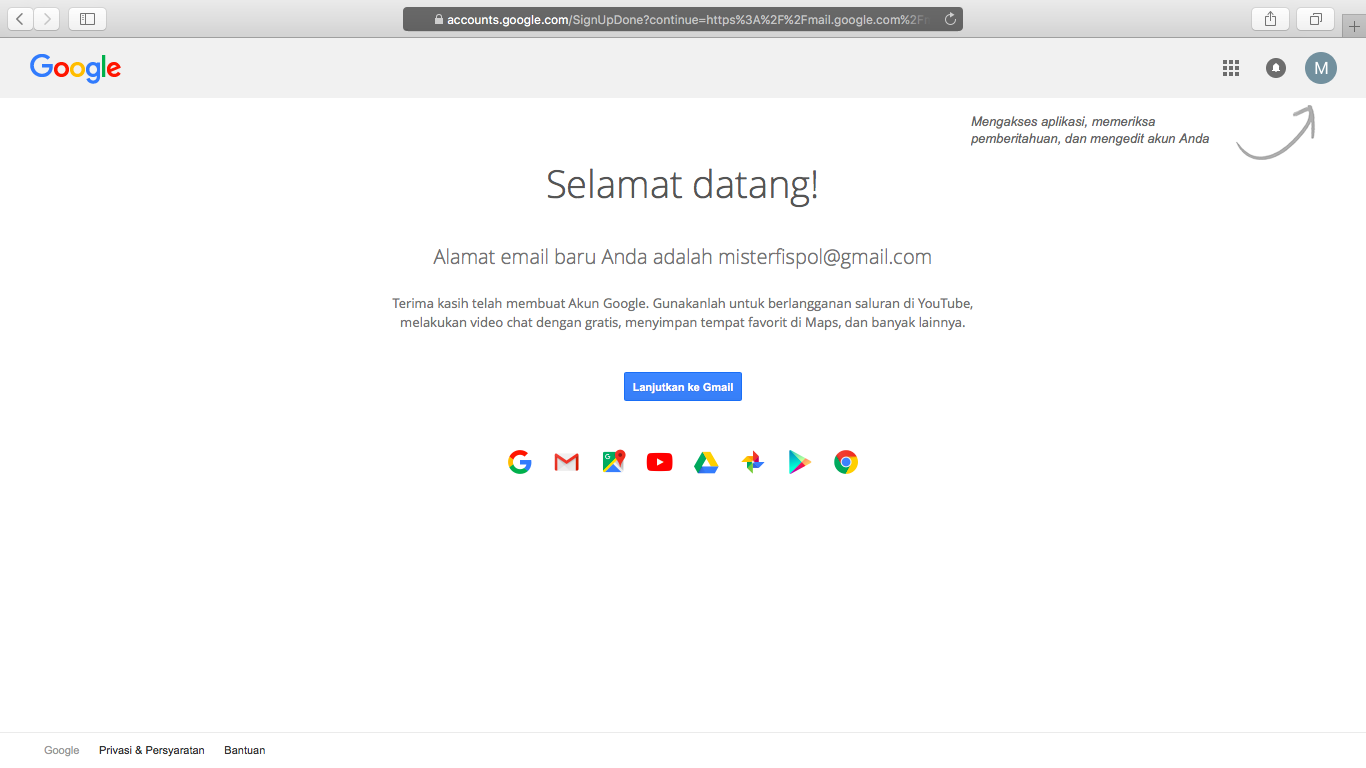Click the Safari share button
This screenshot has width=1366, height=768.
[1270, 19]
